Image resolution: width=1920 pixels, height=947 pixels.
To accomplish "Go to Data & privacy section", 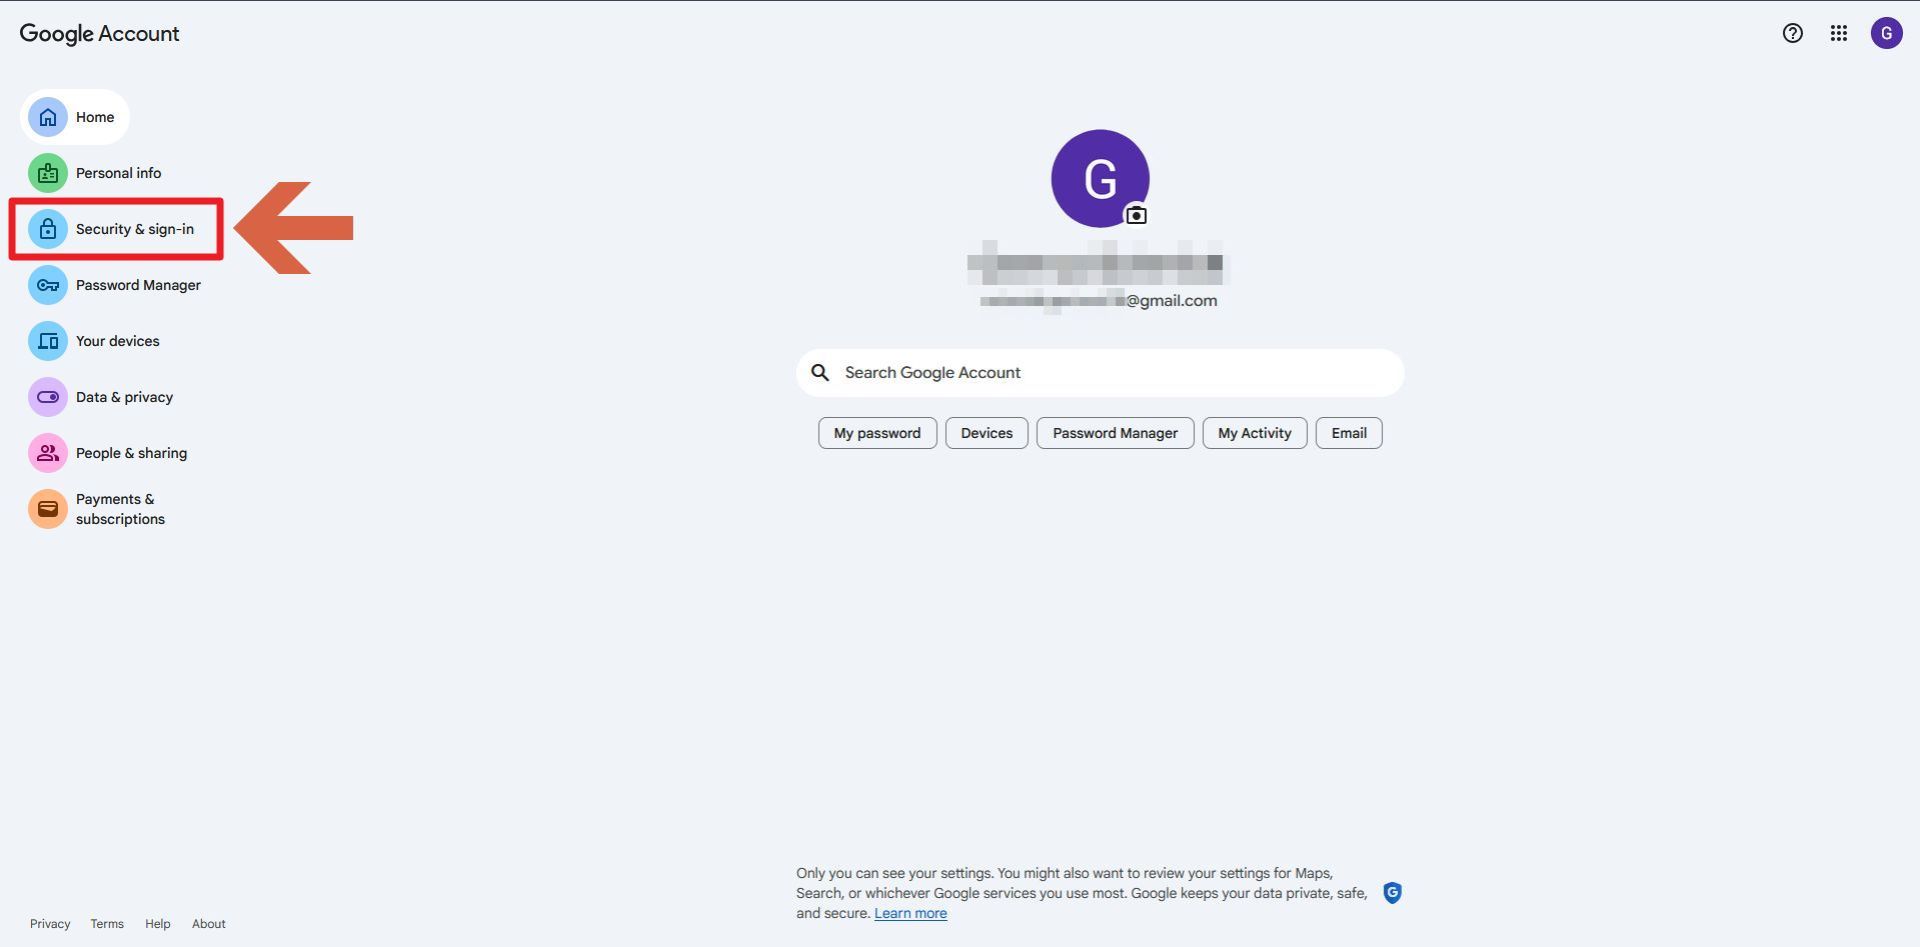I will 124,397.
